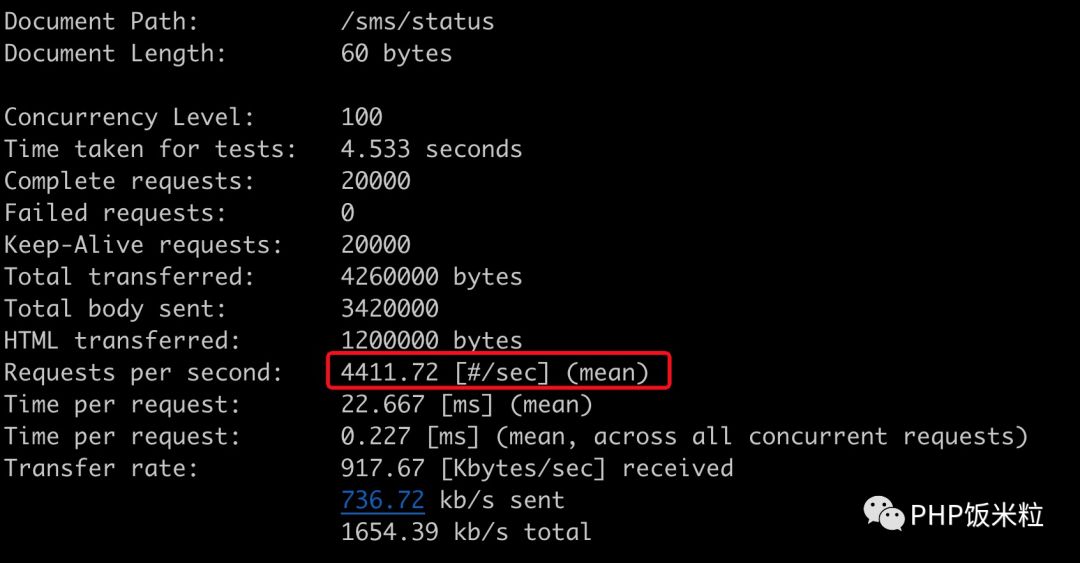
Task: Click the red-boxed 4411.72 requests value
Action: click(495, 373)
